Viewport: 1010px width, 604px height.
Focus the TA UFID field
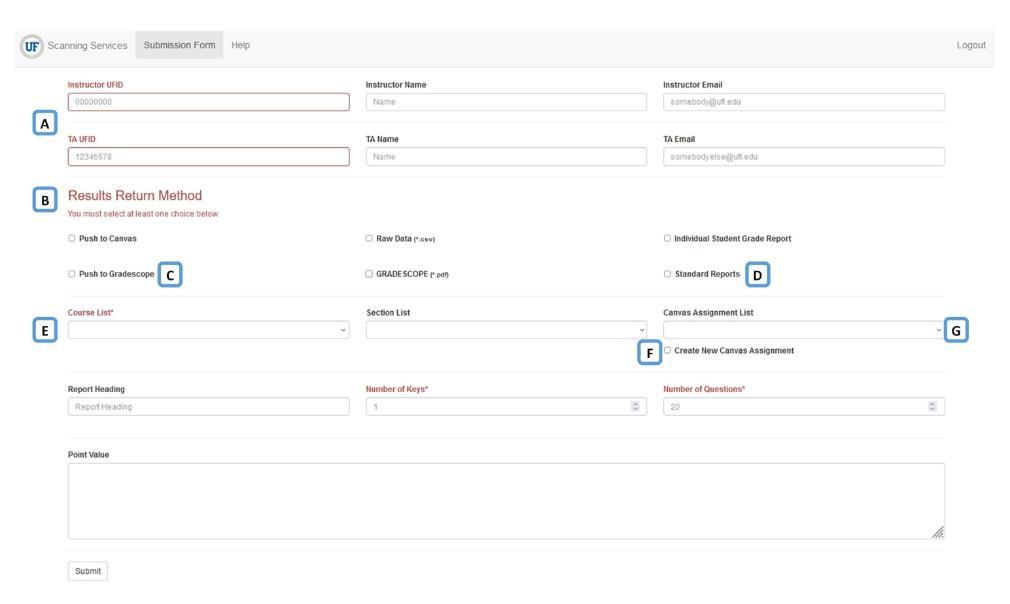tap(209, 156)
